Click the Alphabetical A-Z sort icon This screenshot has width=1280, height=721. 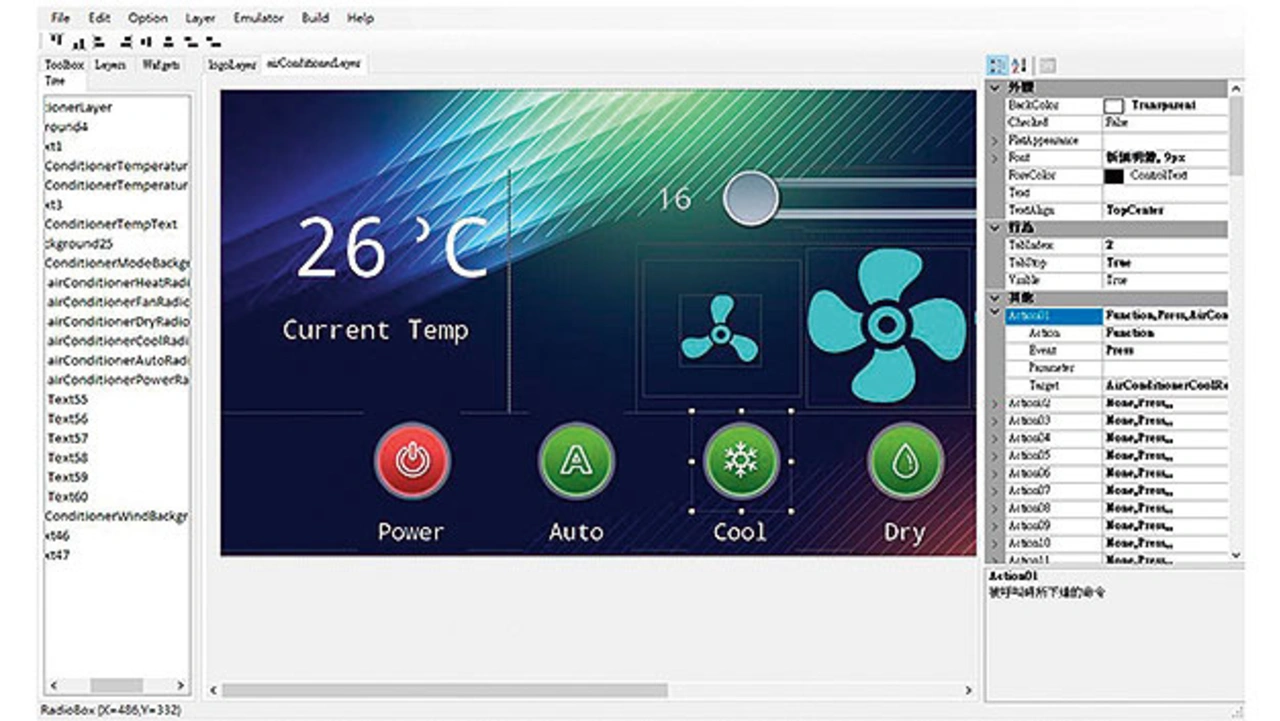click(x=1019, y=66)
